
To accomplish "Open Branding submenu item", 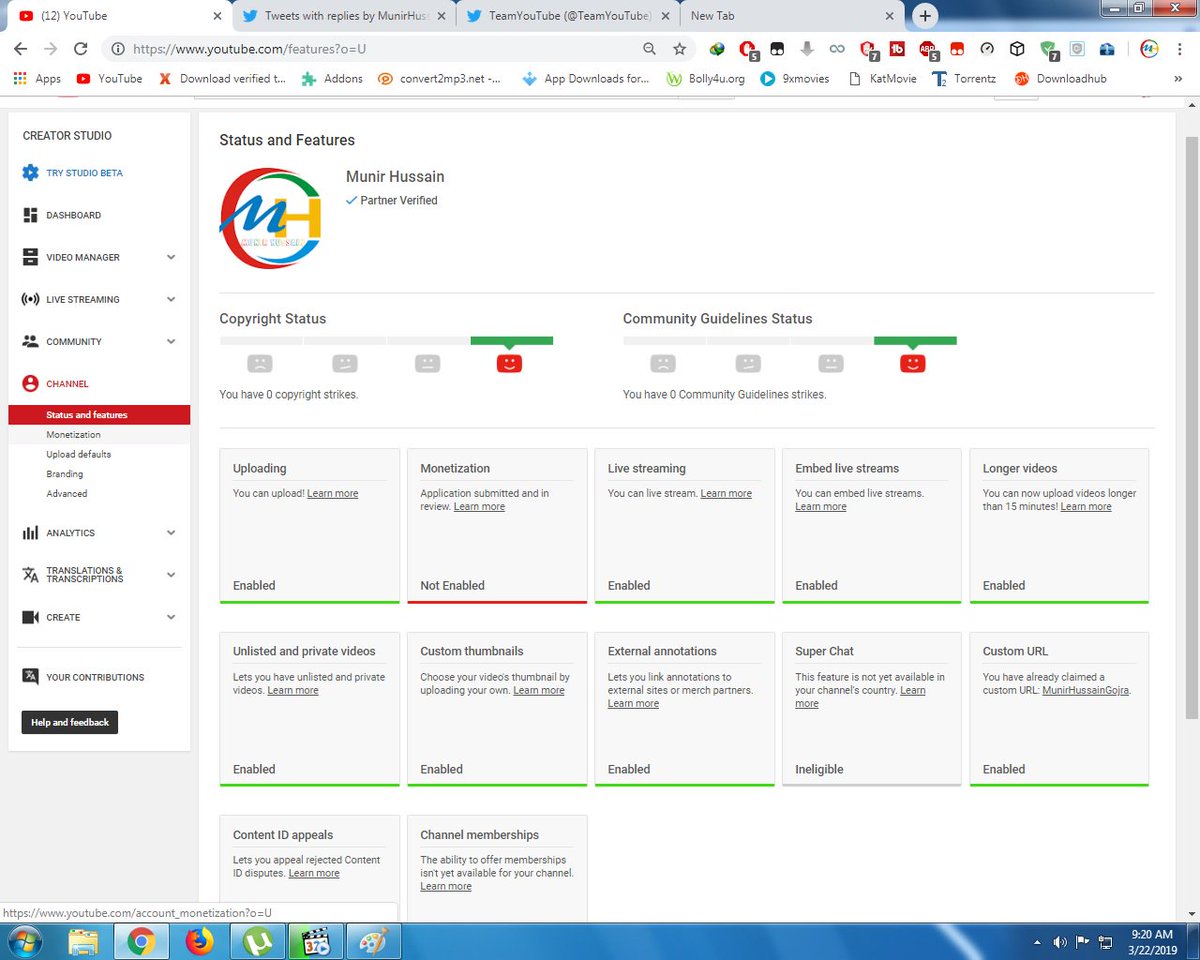I will [x=64, y=474].
